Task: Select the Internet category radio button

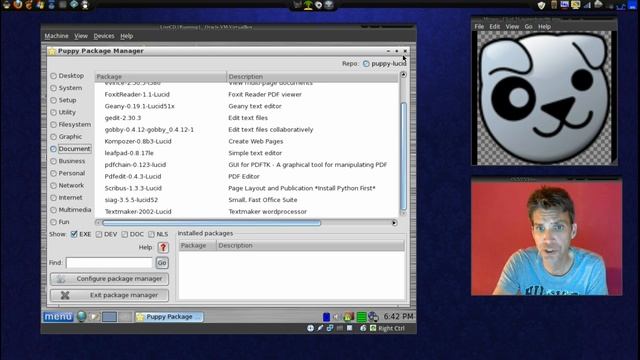Action: [53, 198]
